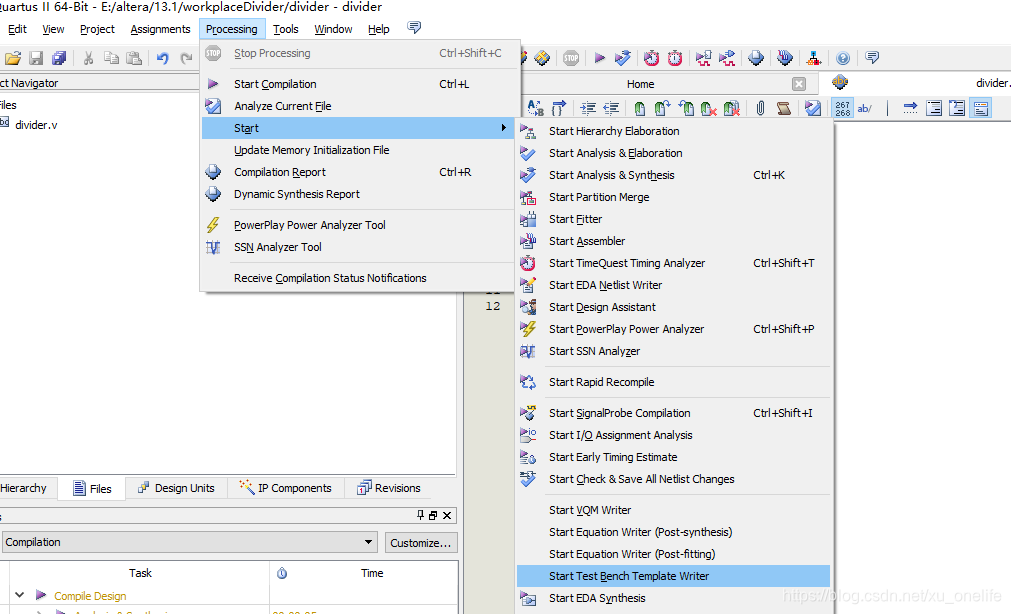Viewport: 1011px width, 614px height.
Task: Click the decrease indent editor icon
Action: point(611,108)
